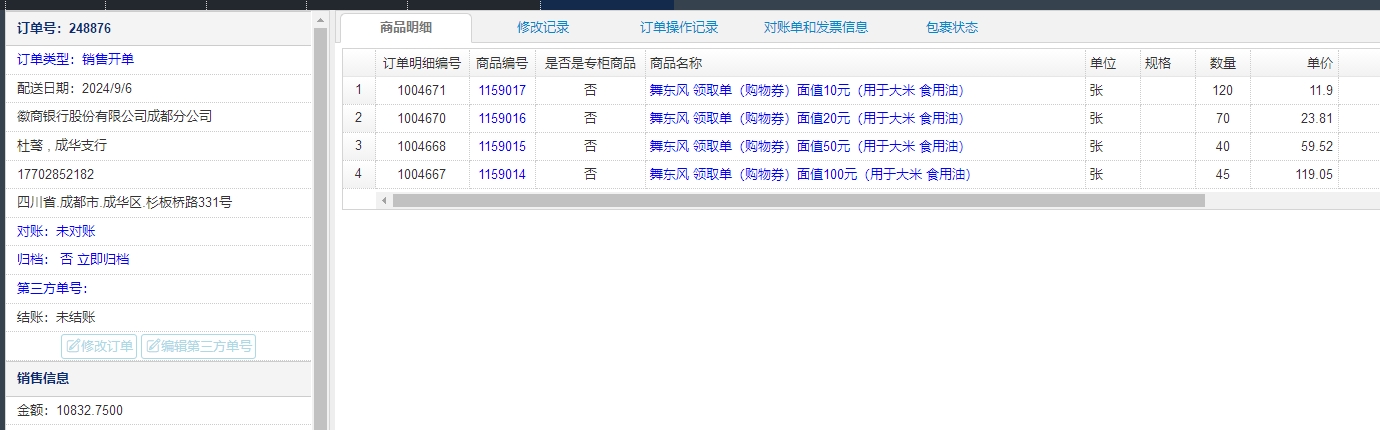Click the 订单号: 248876 heading

(64, 28)
